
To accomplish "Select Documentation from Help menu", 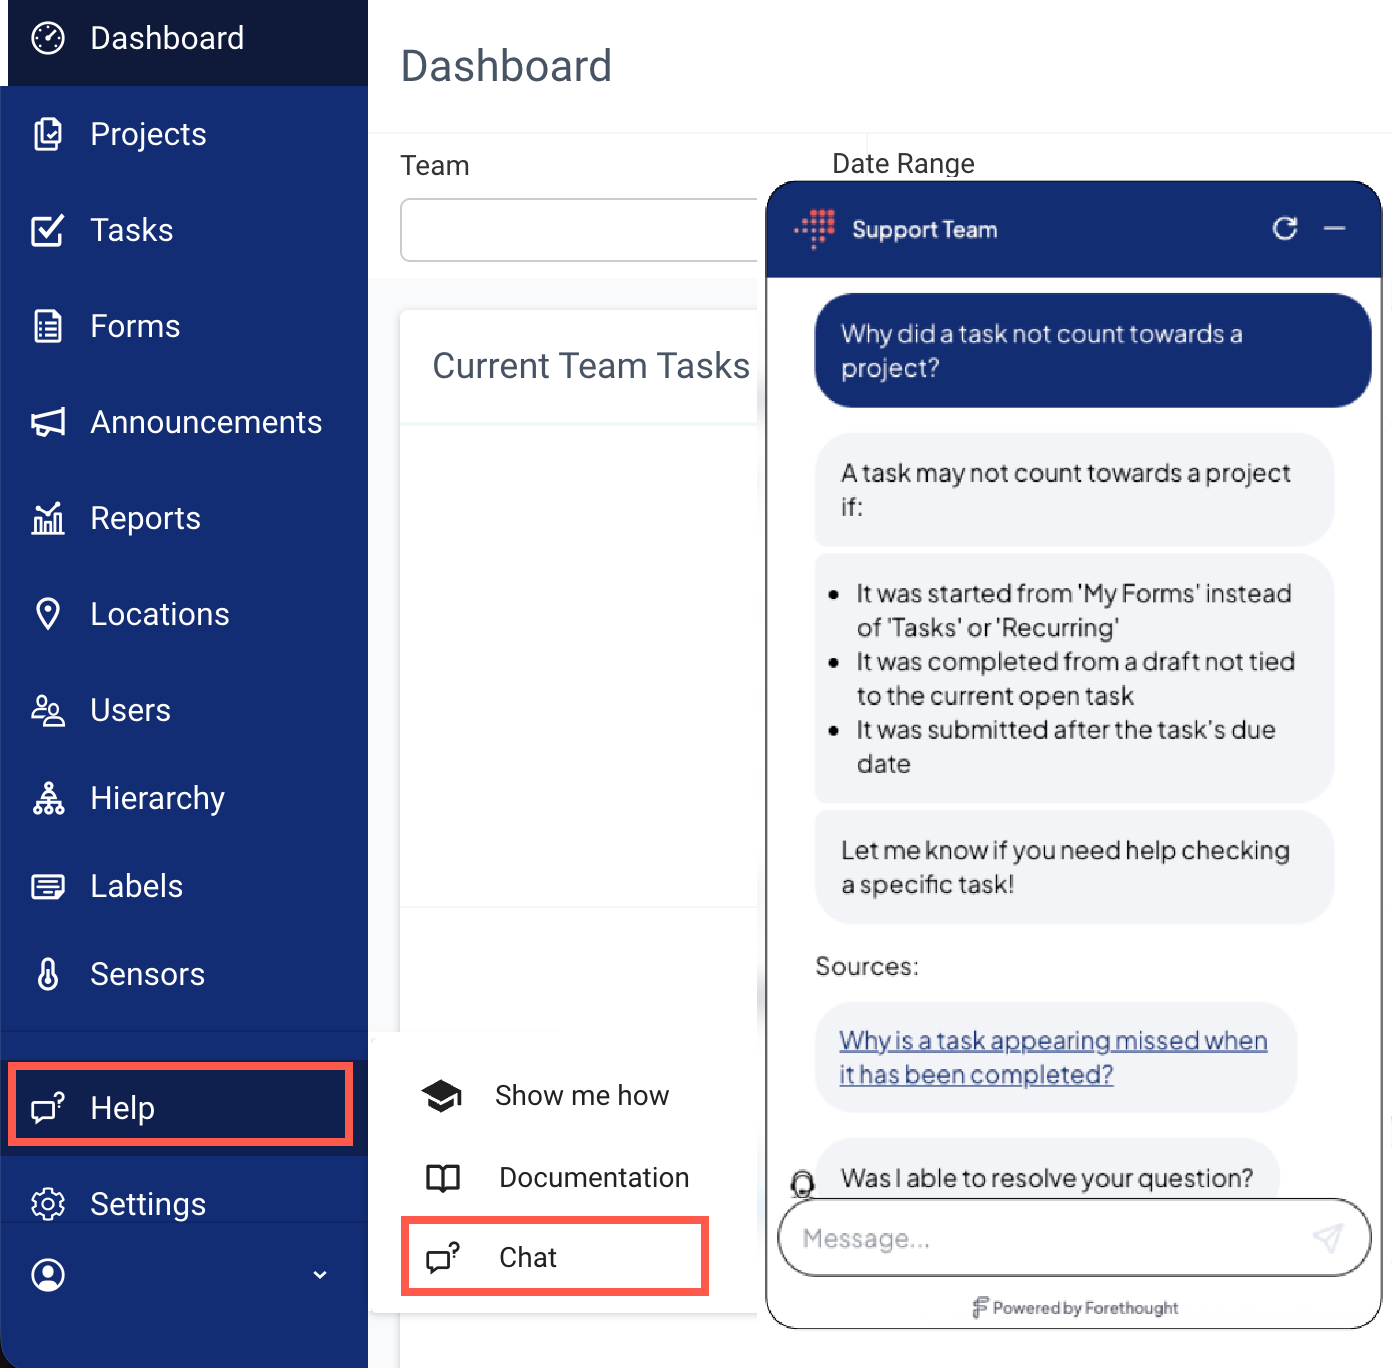I will (556, 1178).
